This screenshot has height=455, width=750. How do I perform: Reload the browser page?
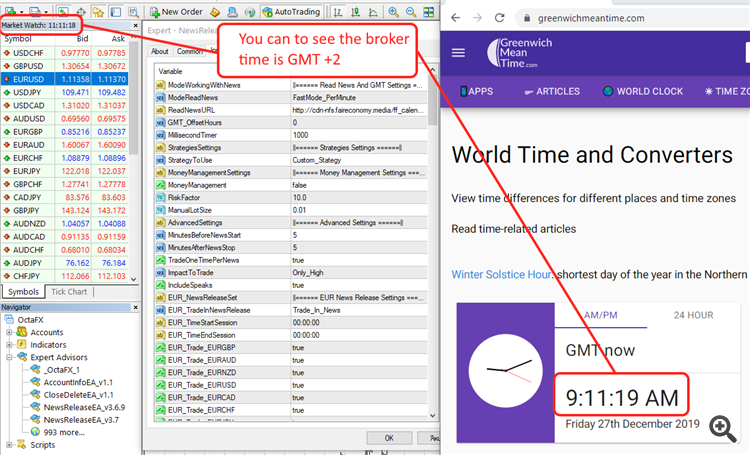[499, 18]
